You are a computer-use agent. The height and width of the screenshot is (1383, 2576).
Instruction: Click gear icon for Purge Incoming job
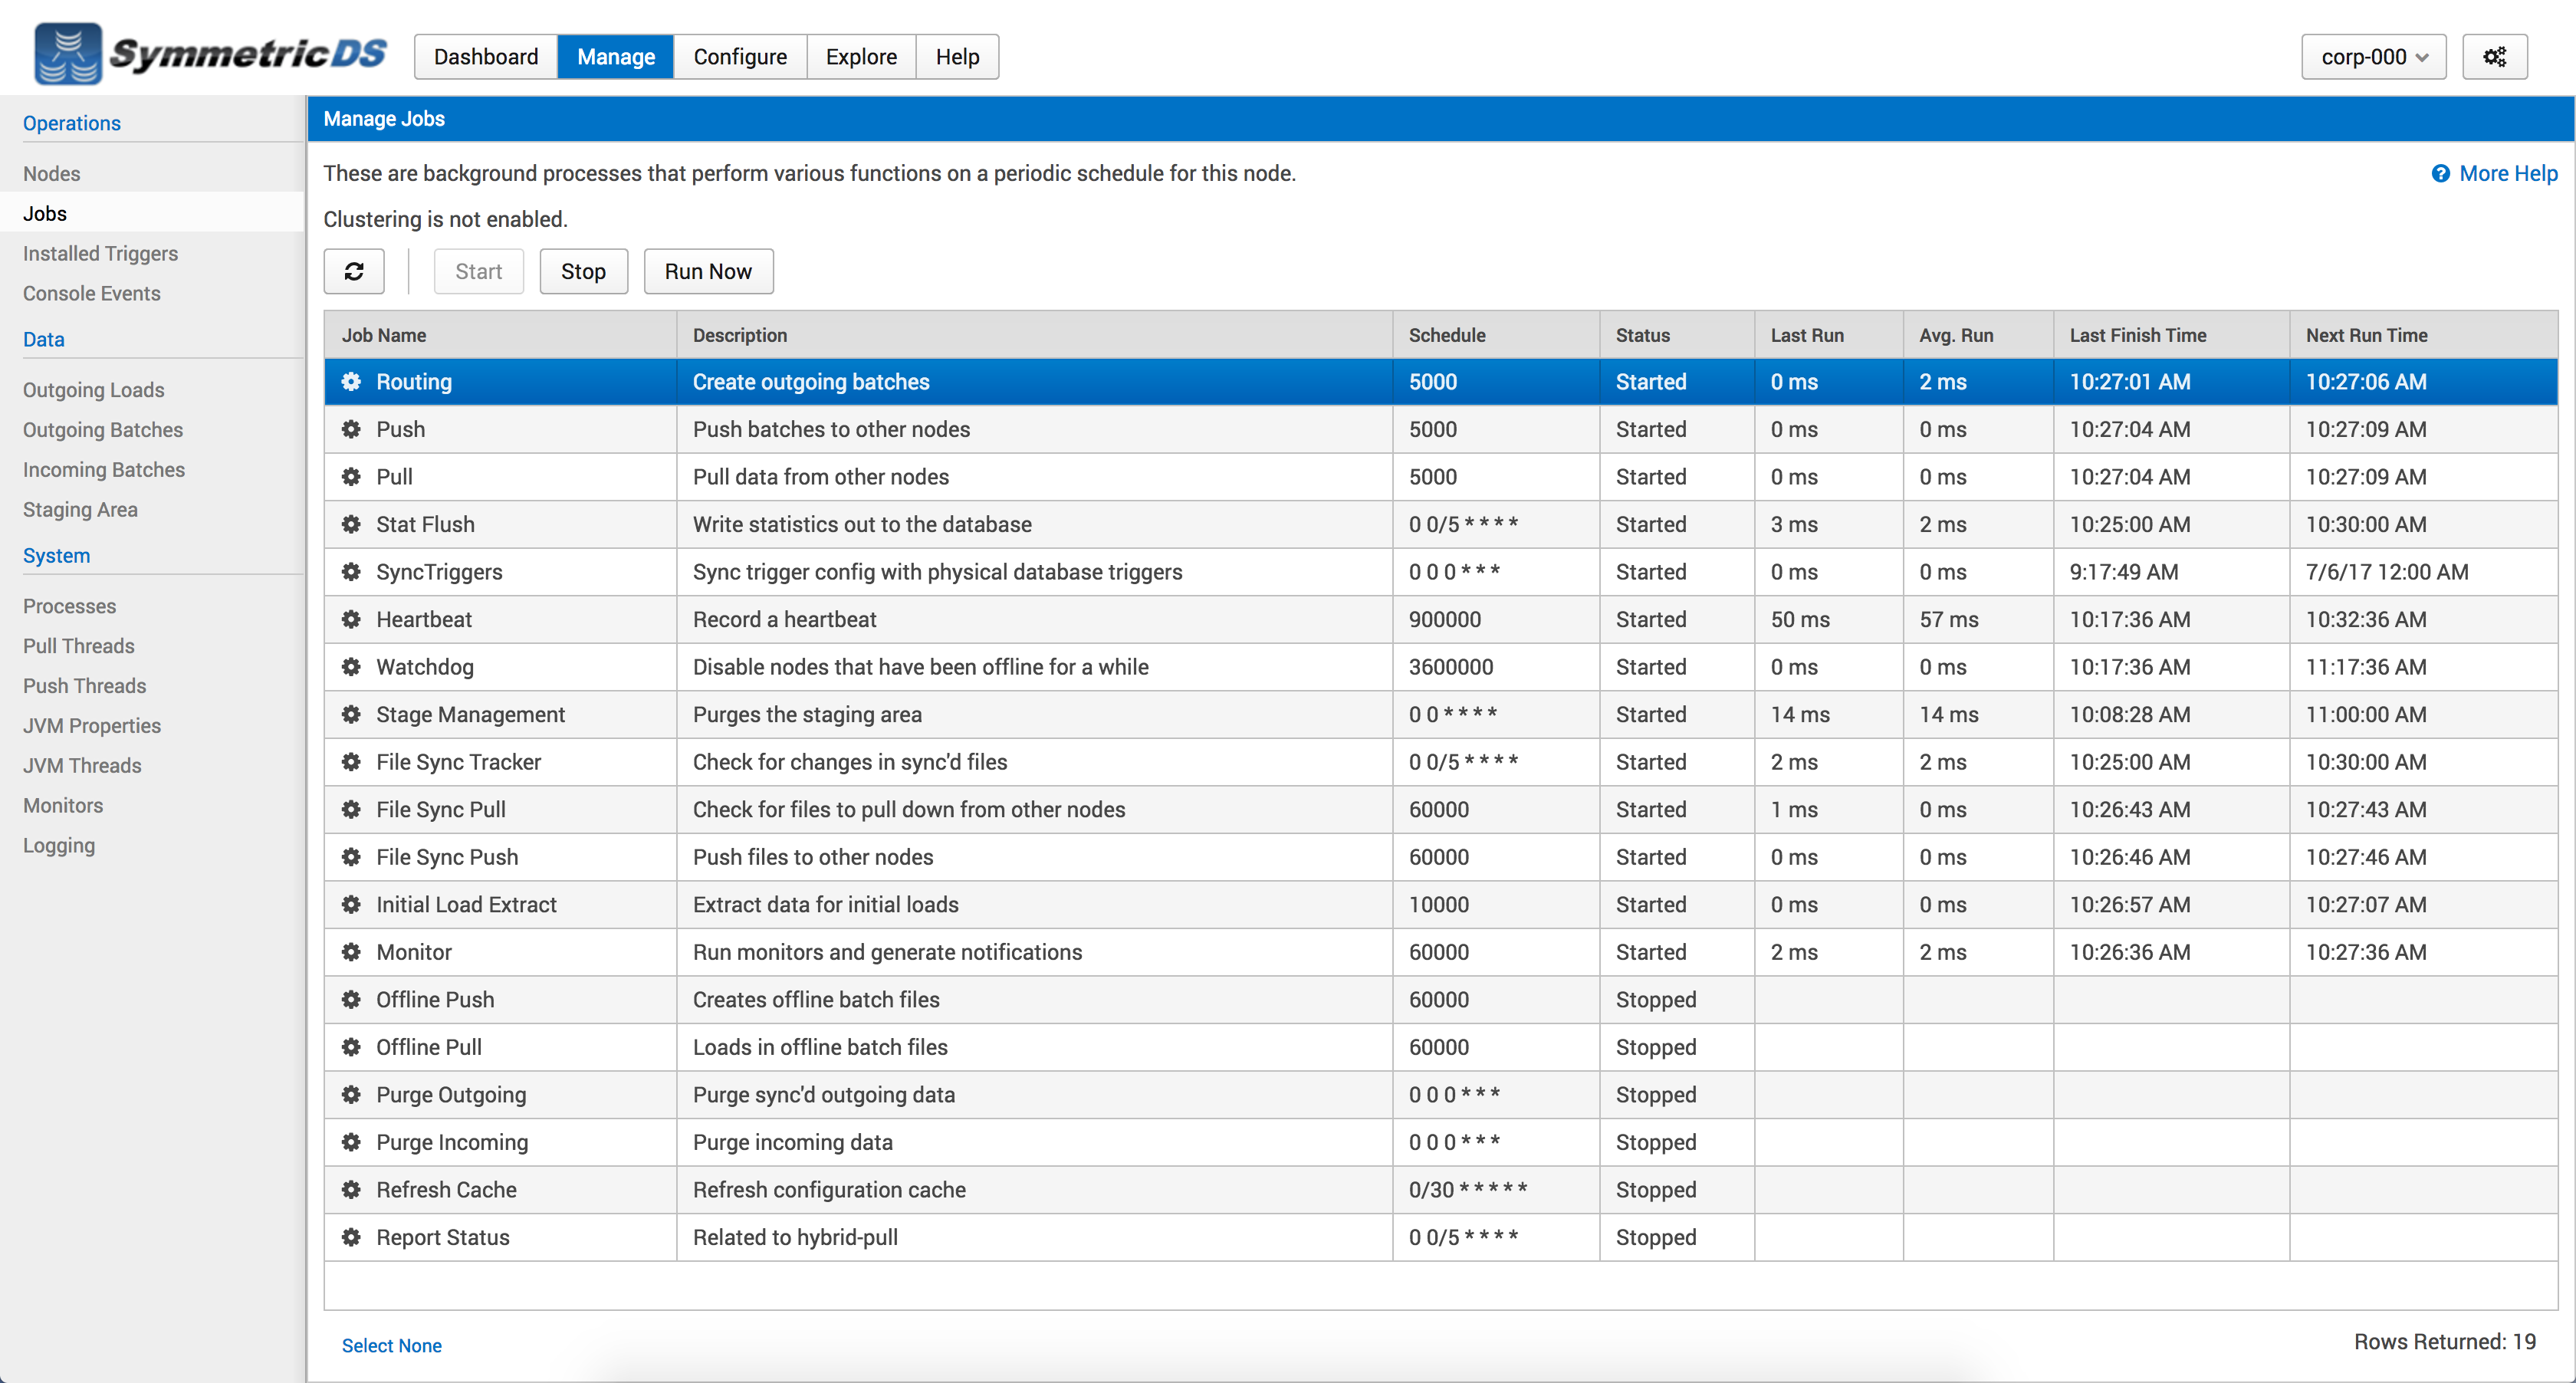(x=351, y=1142)
